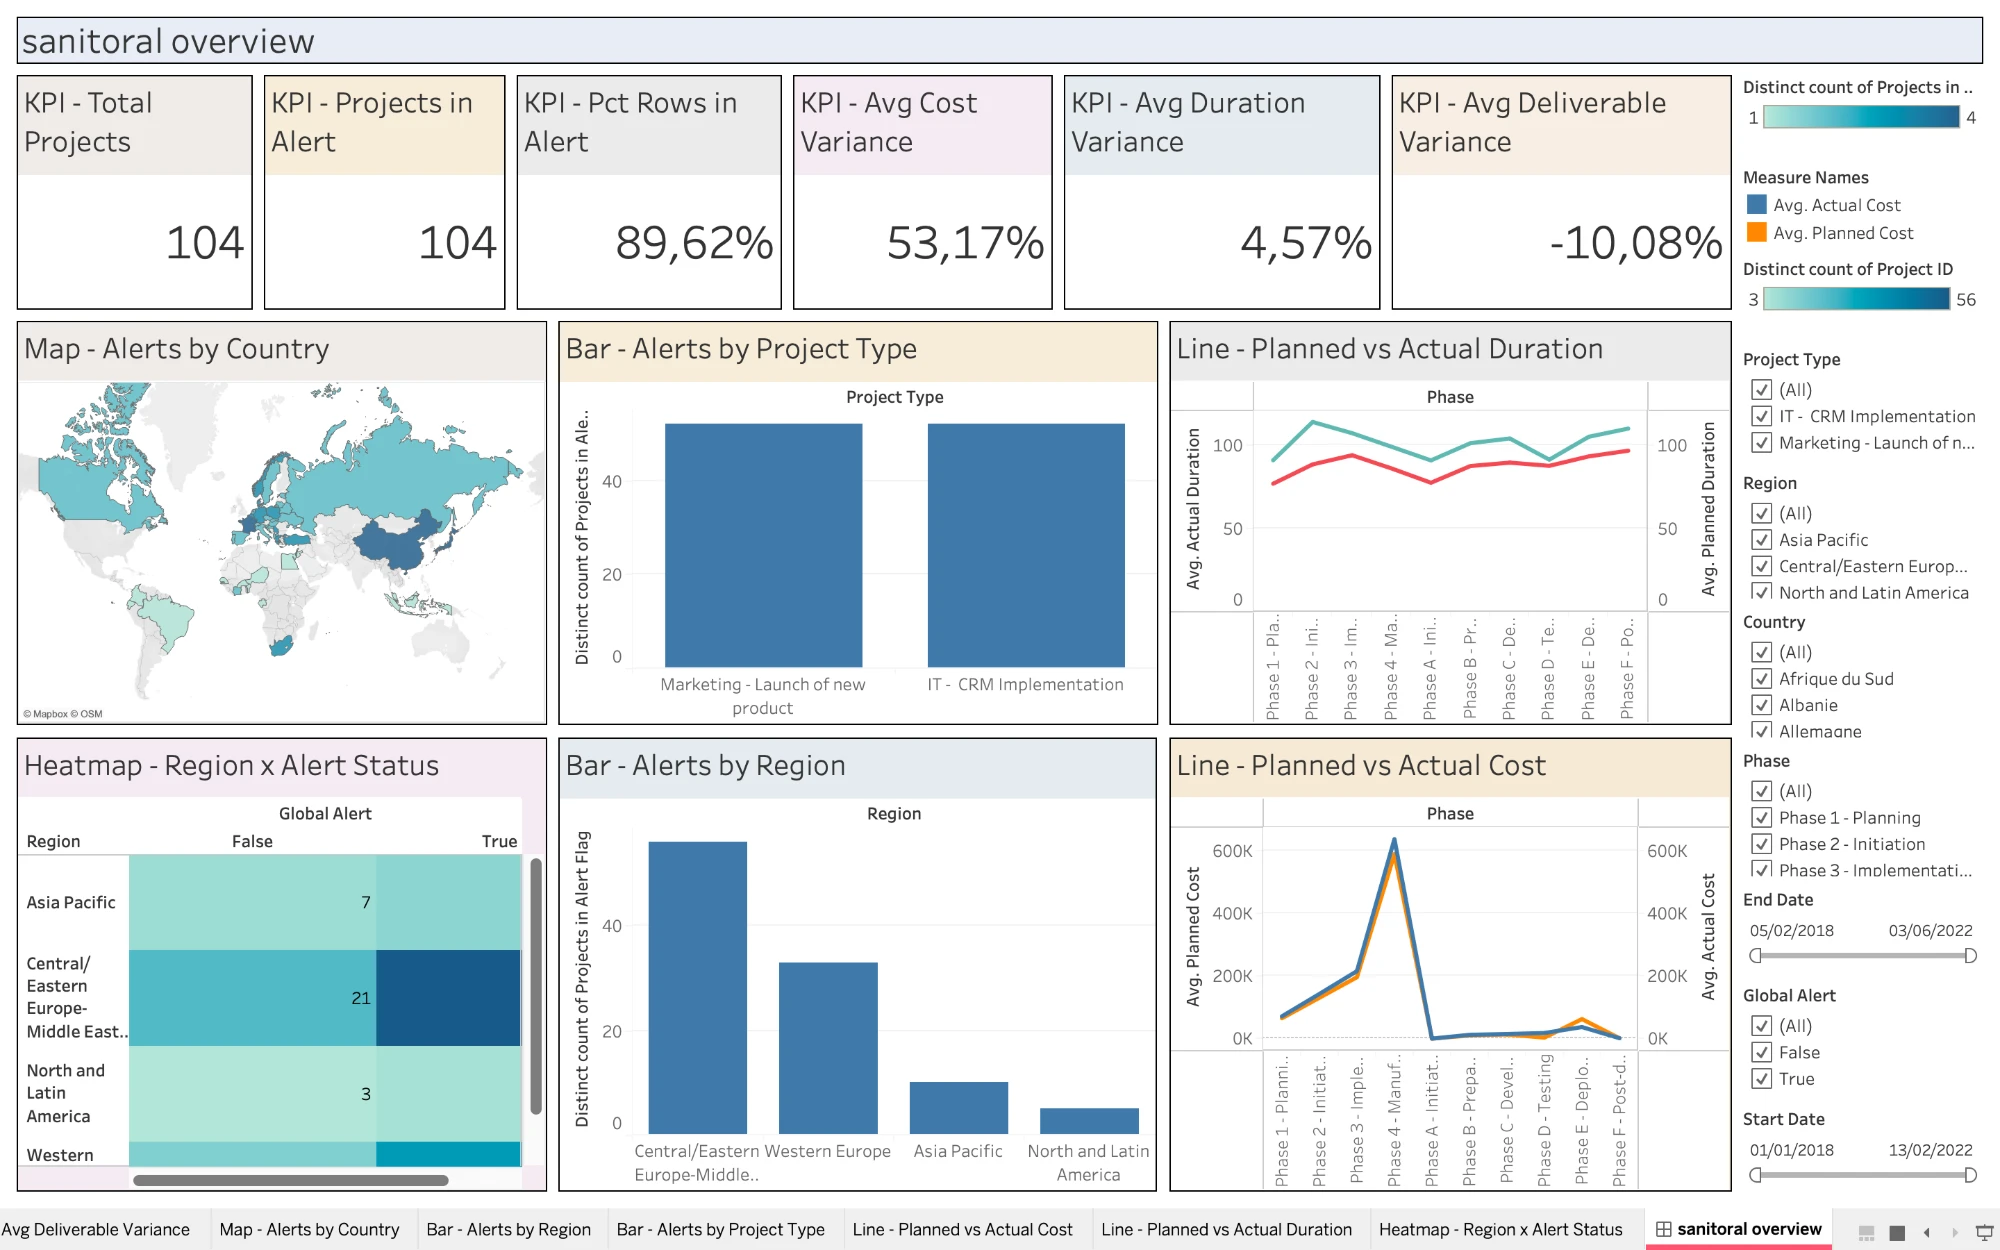Image resolution: width=2000 pixels, height=1250 pixels.
Task: Click Start Date value 01/01/2018
Action: (1791, 1150)
